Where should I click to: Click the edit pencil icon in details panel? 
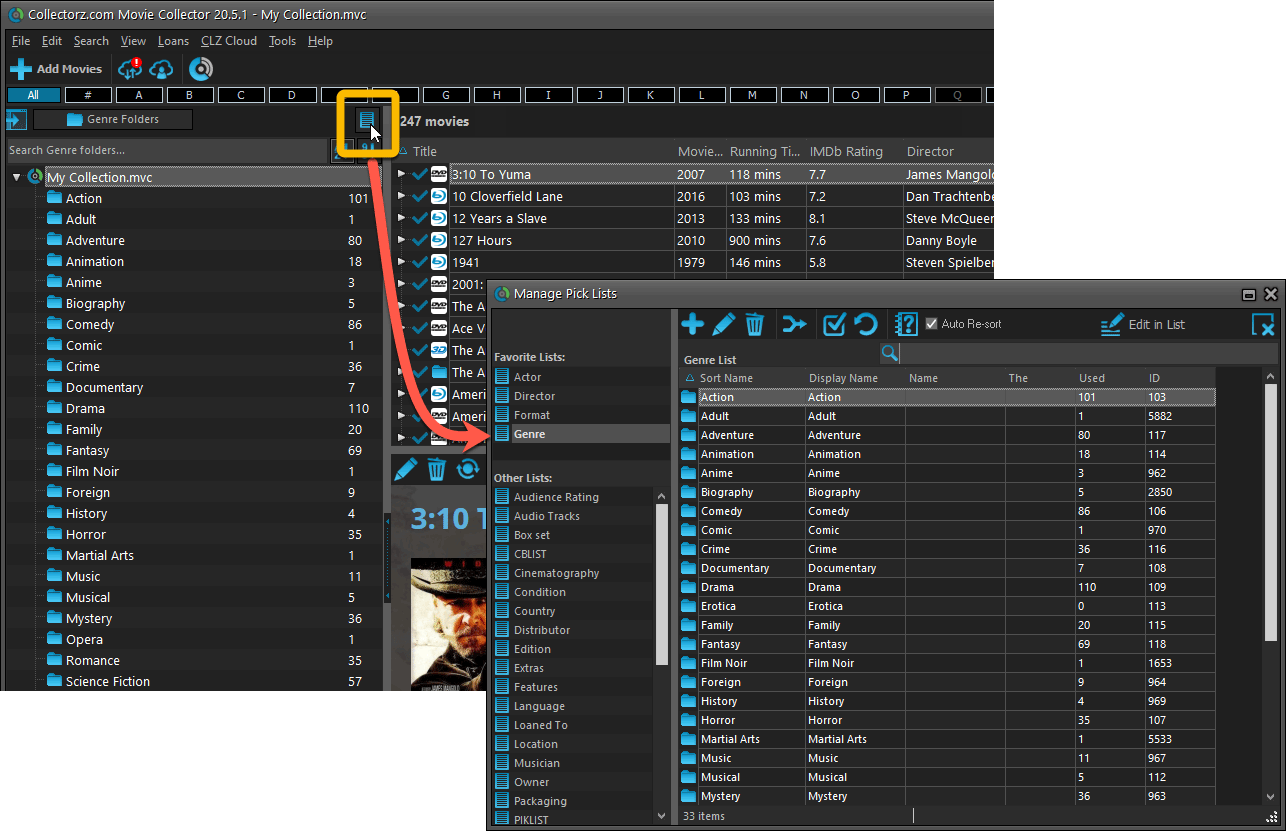[405, 469]
